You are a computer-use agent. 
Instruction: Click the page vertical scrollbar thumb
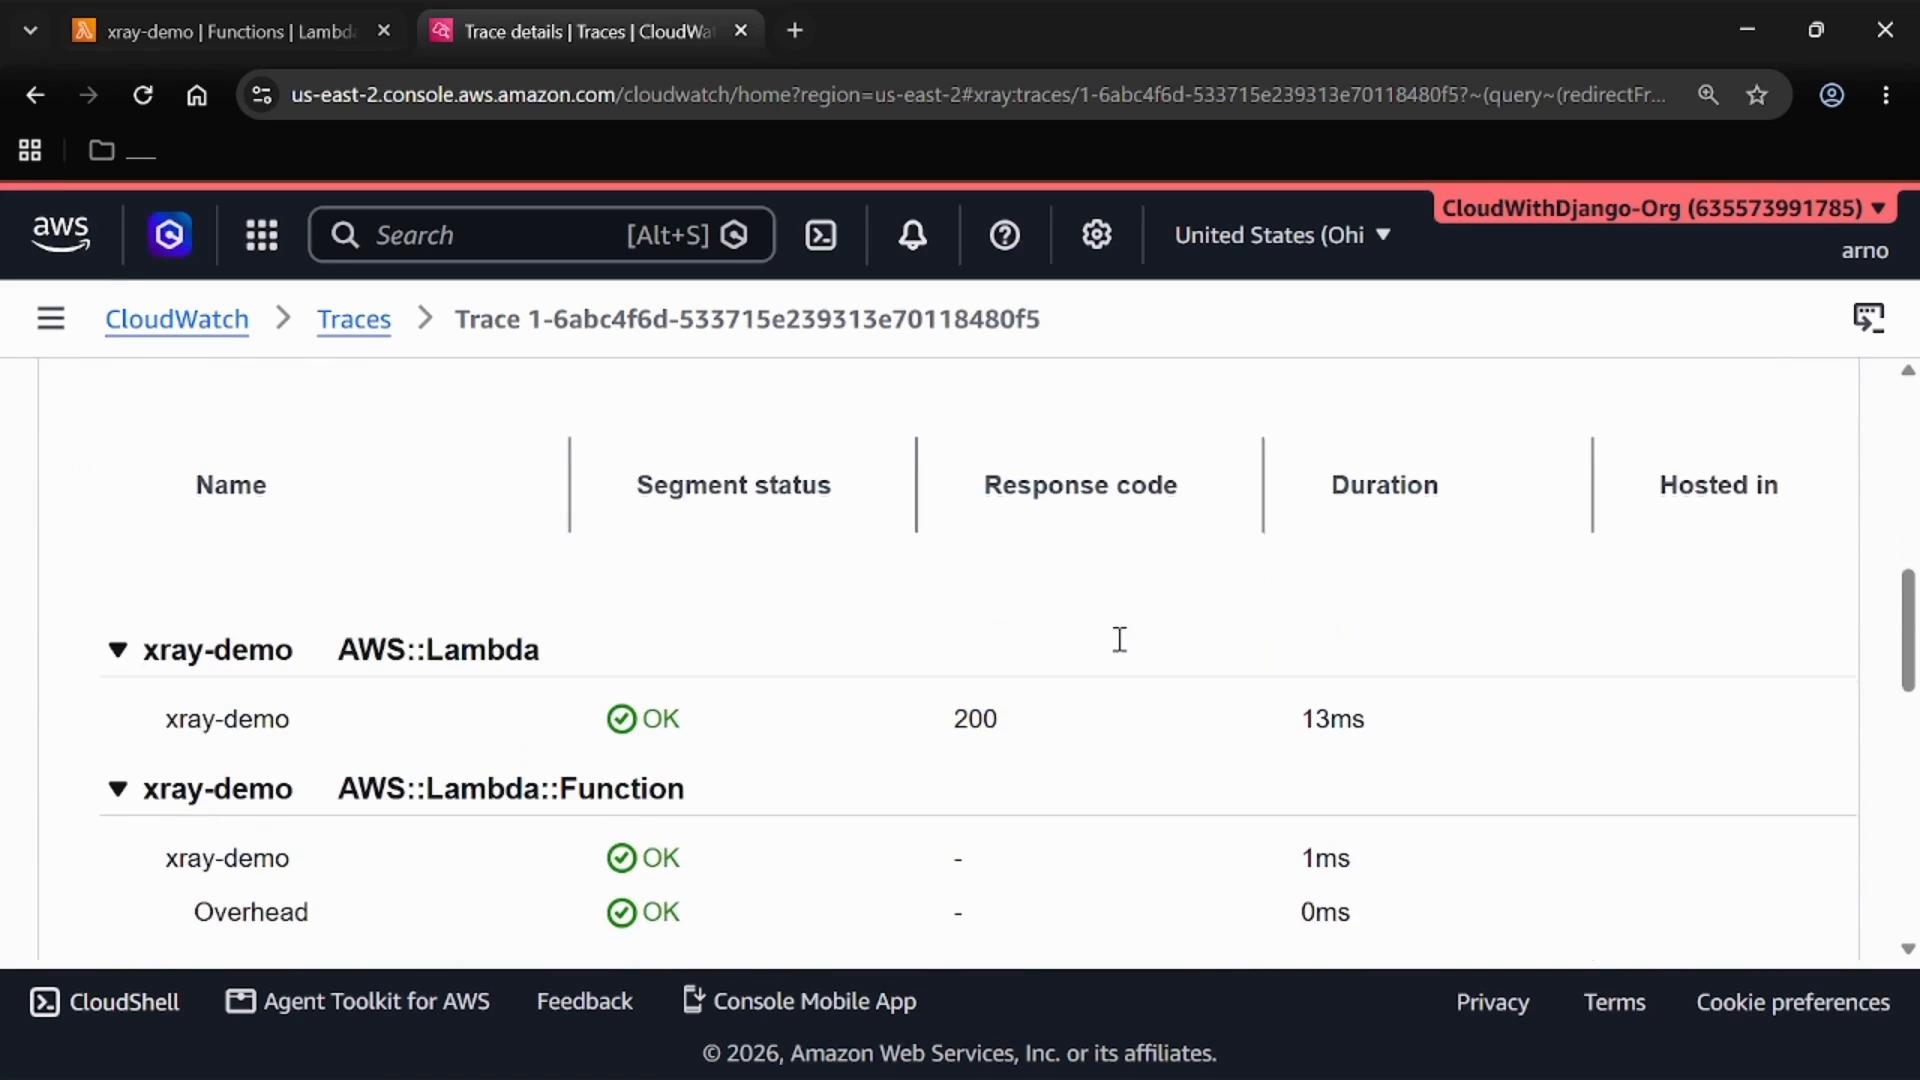click(x=1908, y=630)
